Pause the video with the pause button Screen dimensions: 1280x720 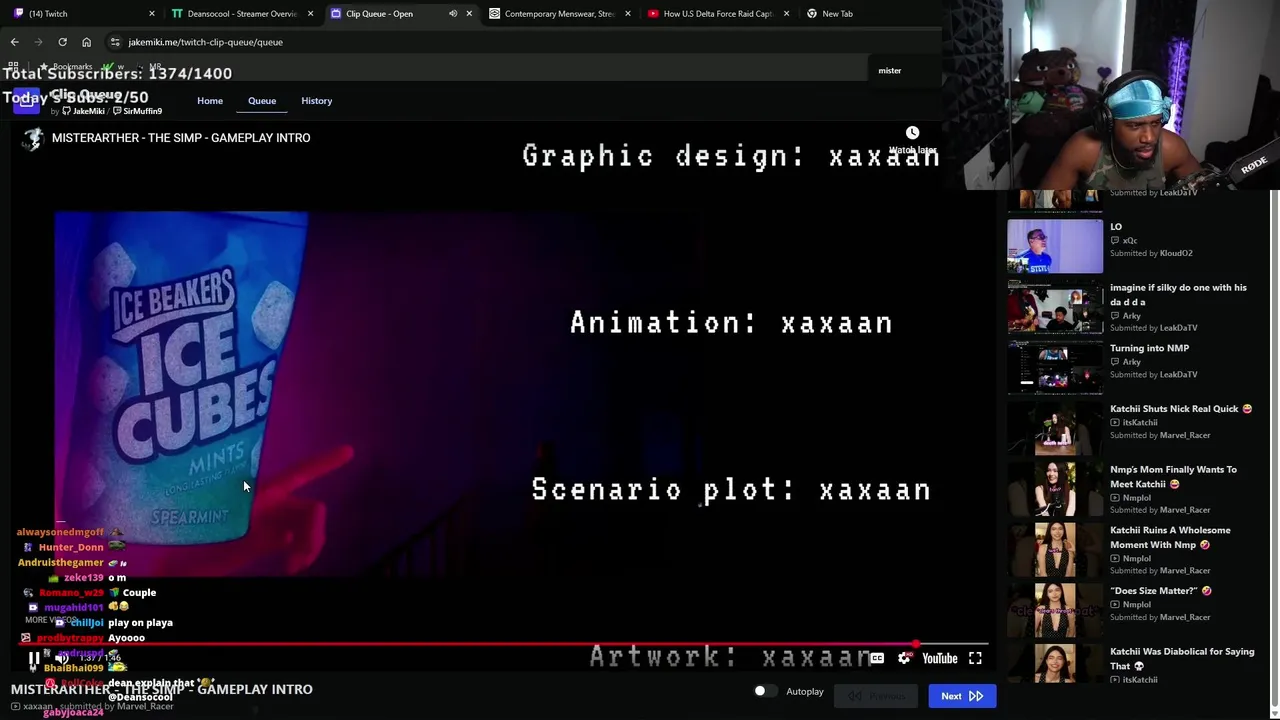pyautogui.click(x=34, y=659)
